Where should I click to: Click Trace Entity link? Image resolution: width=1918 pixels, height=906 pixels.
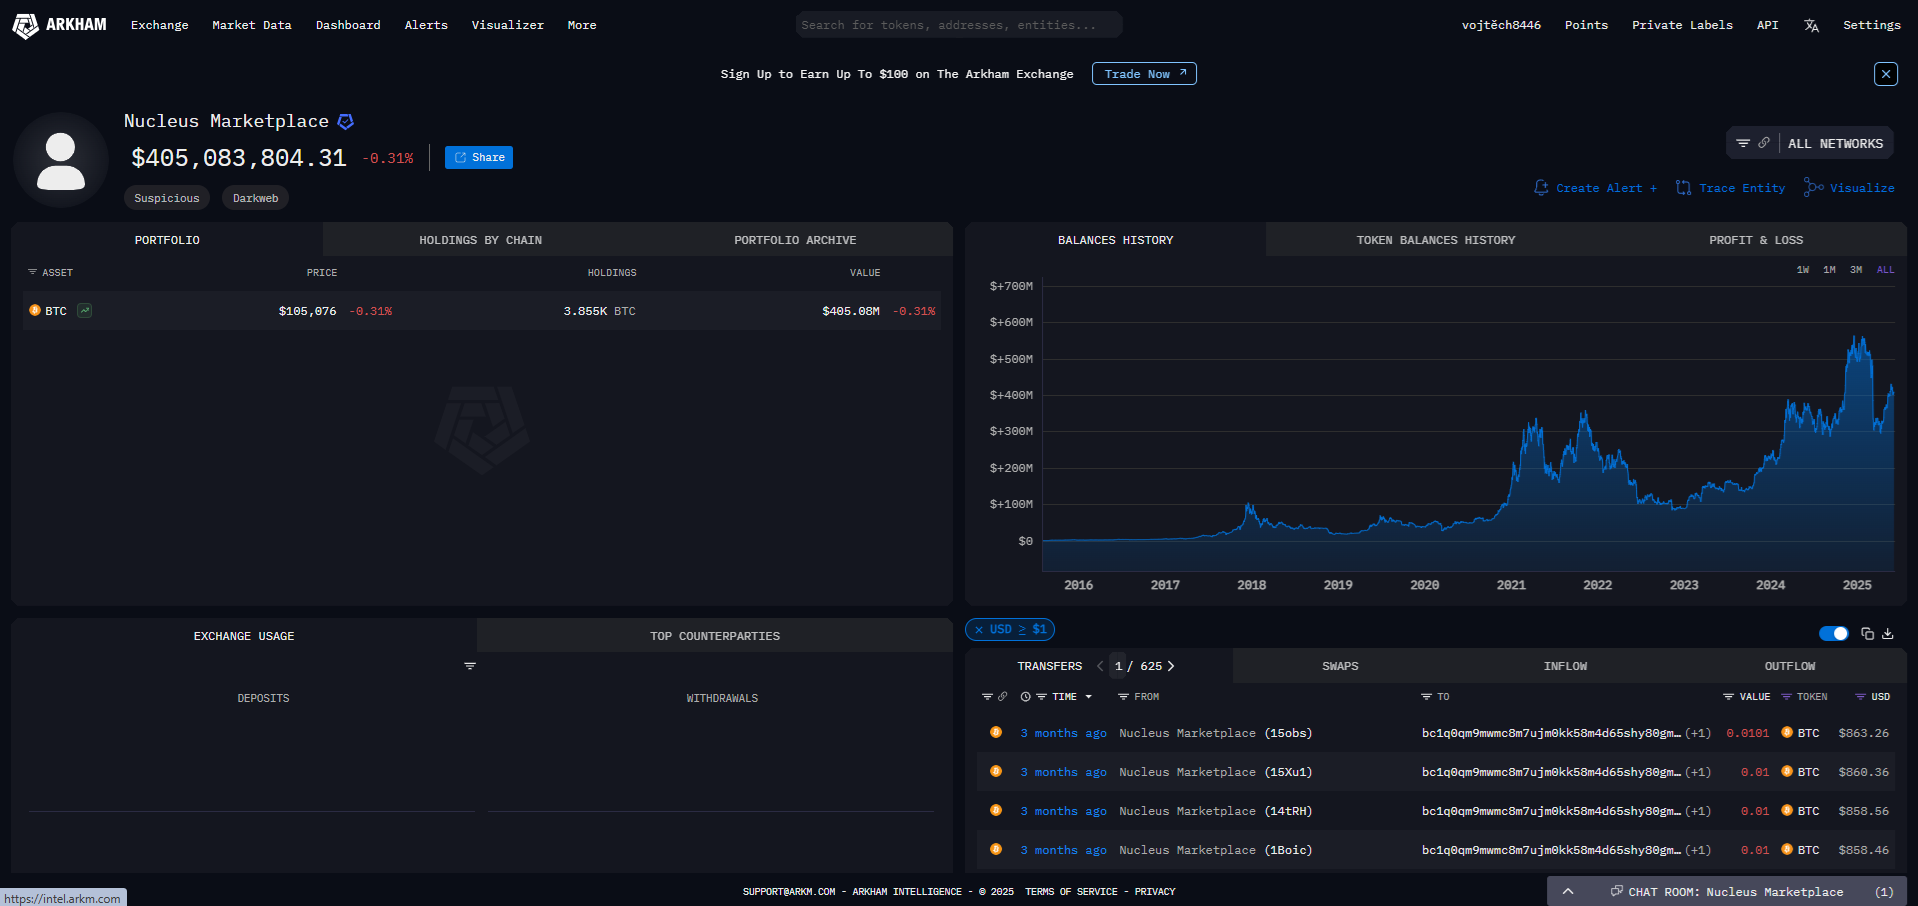tap(1731, 188)
